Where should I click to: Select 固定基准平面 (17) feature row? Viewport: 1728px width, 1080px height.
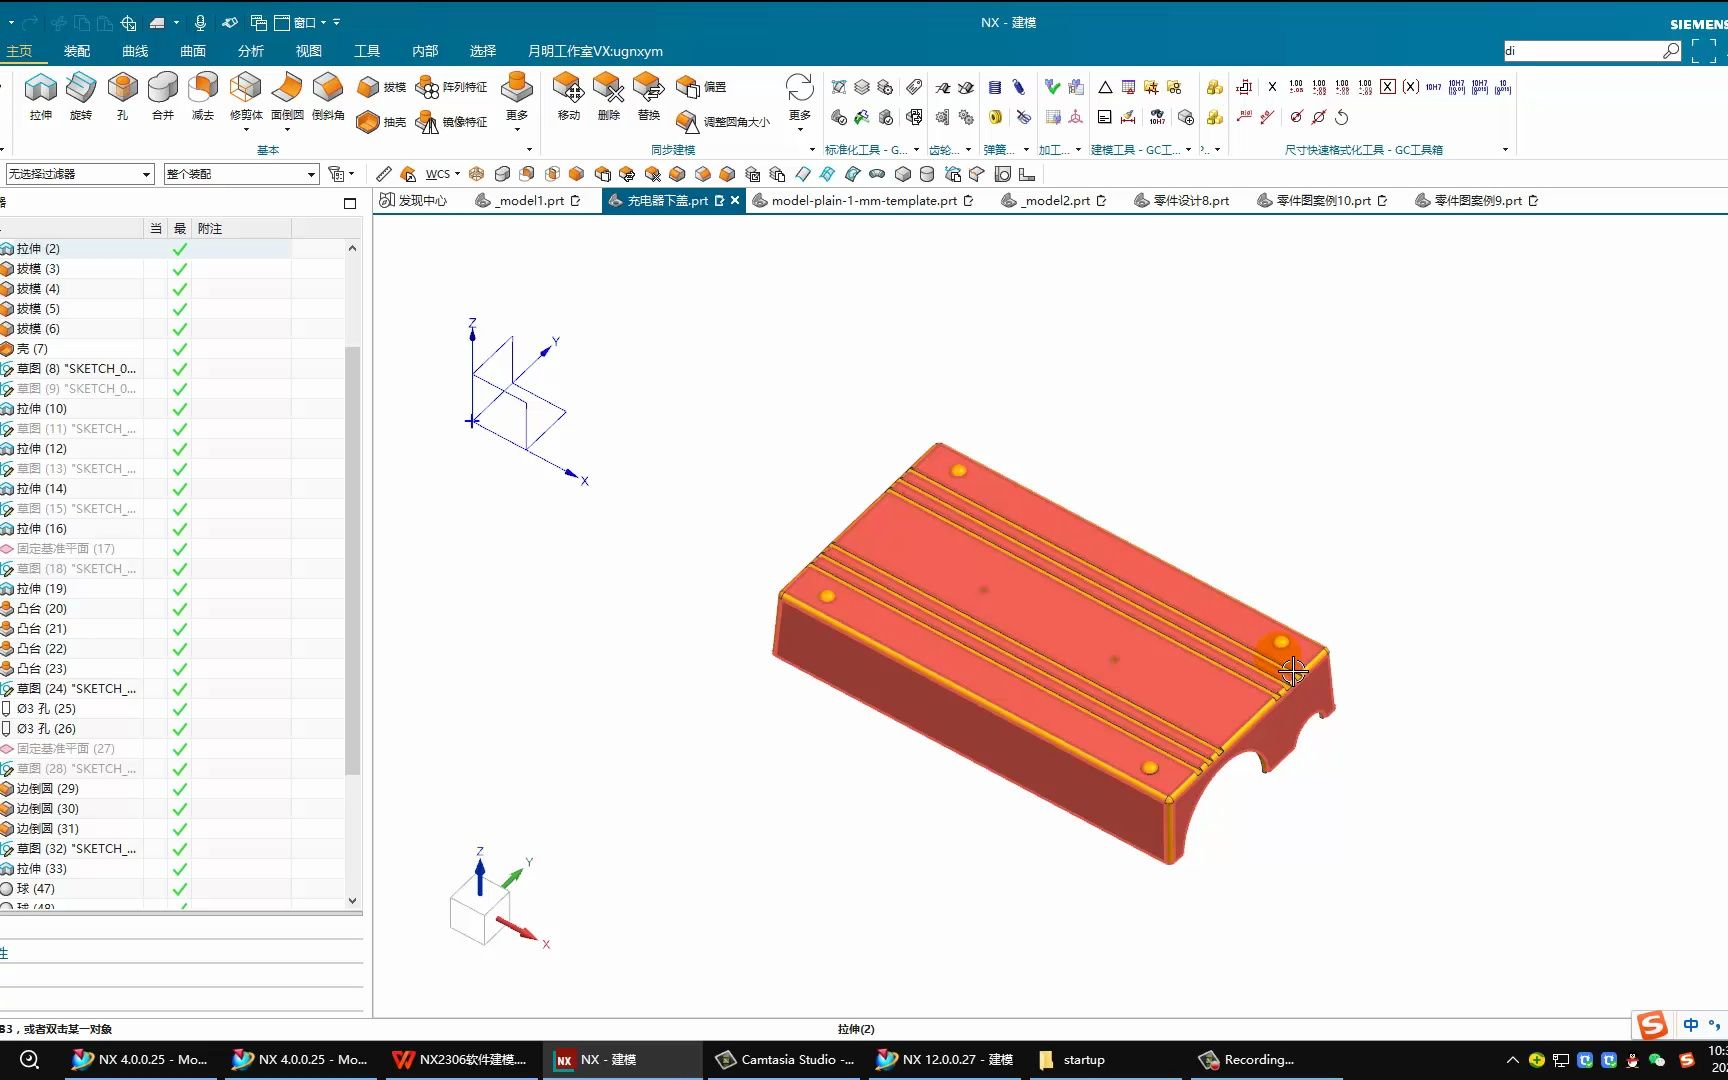click(x=65, y=549)
